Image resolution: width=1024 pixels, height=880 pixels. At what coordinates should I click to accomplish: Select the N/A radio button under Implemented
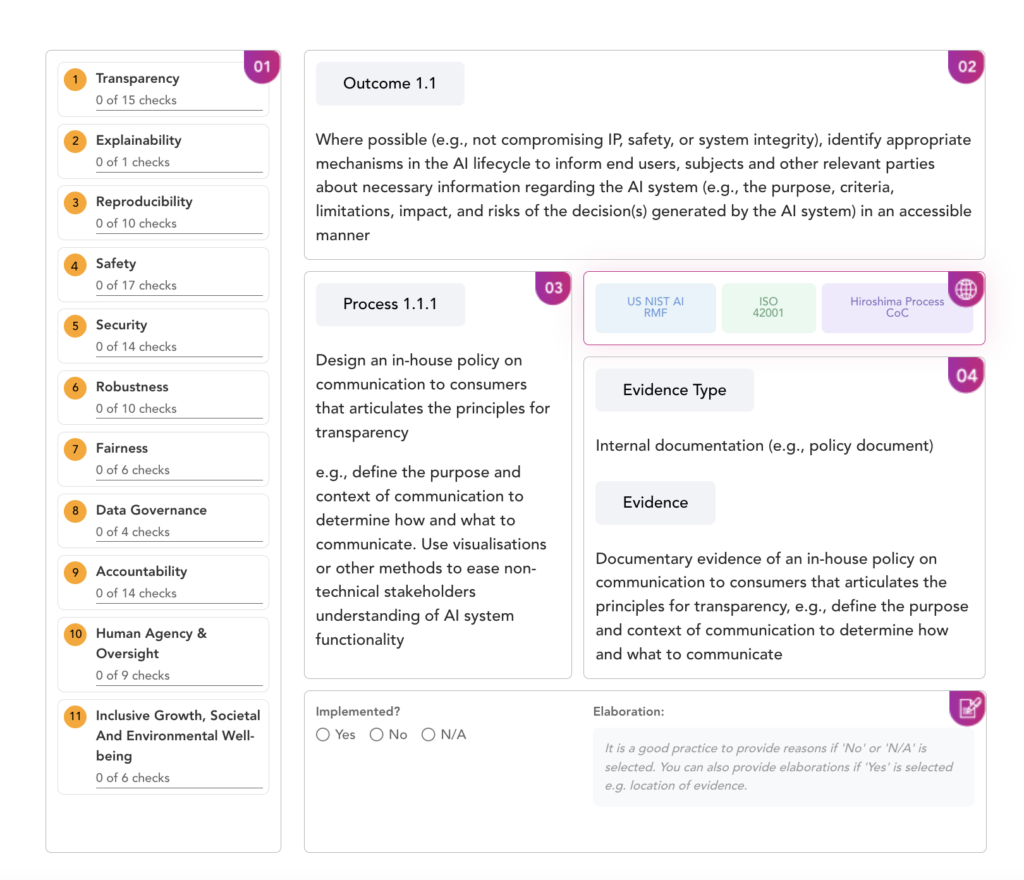[x=428, y=734]
